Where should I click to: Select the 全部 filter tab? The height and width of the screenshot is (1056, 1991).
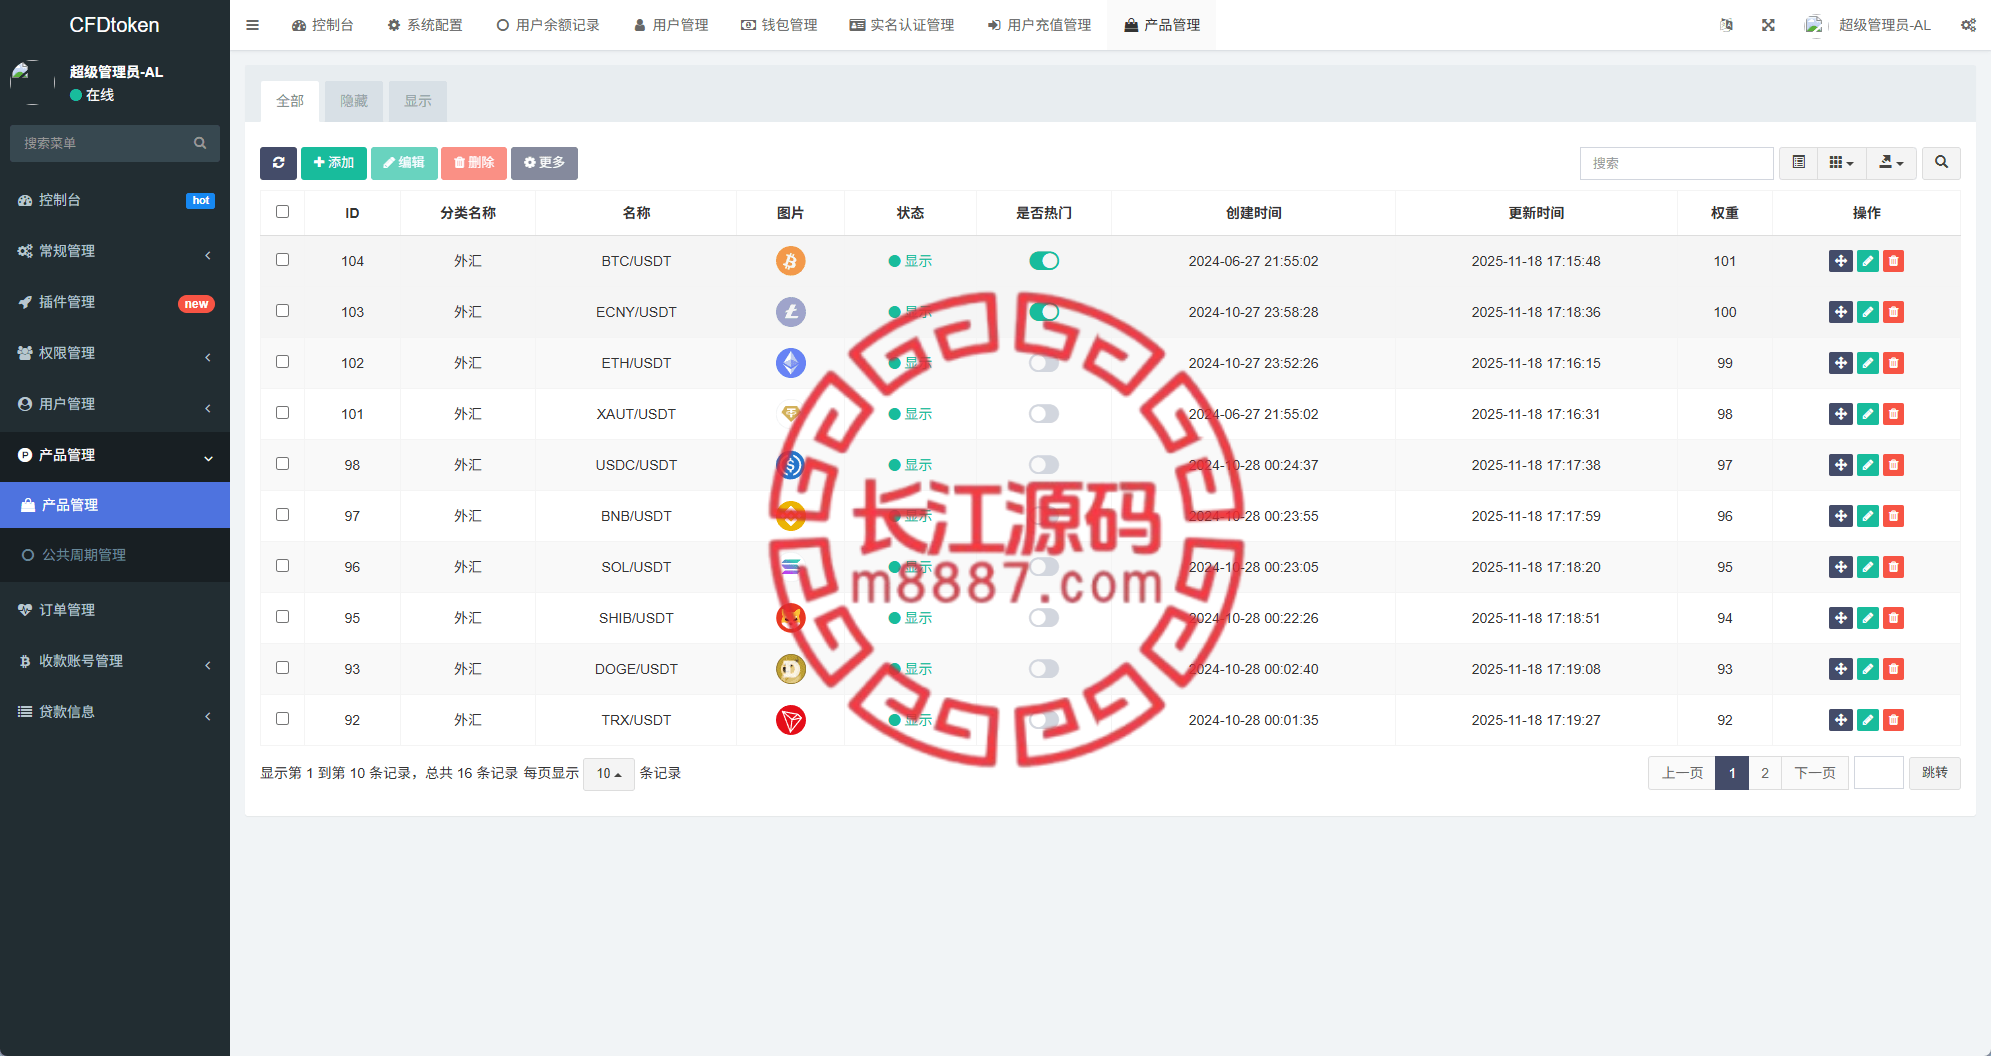pyautogui.click(x=289, y=101)
